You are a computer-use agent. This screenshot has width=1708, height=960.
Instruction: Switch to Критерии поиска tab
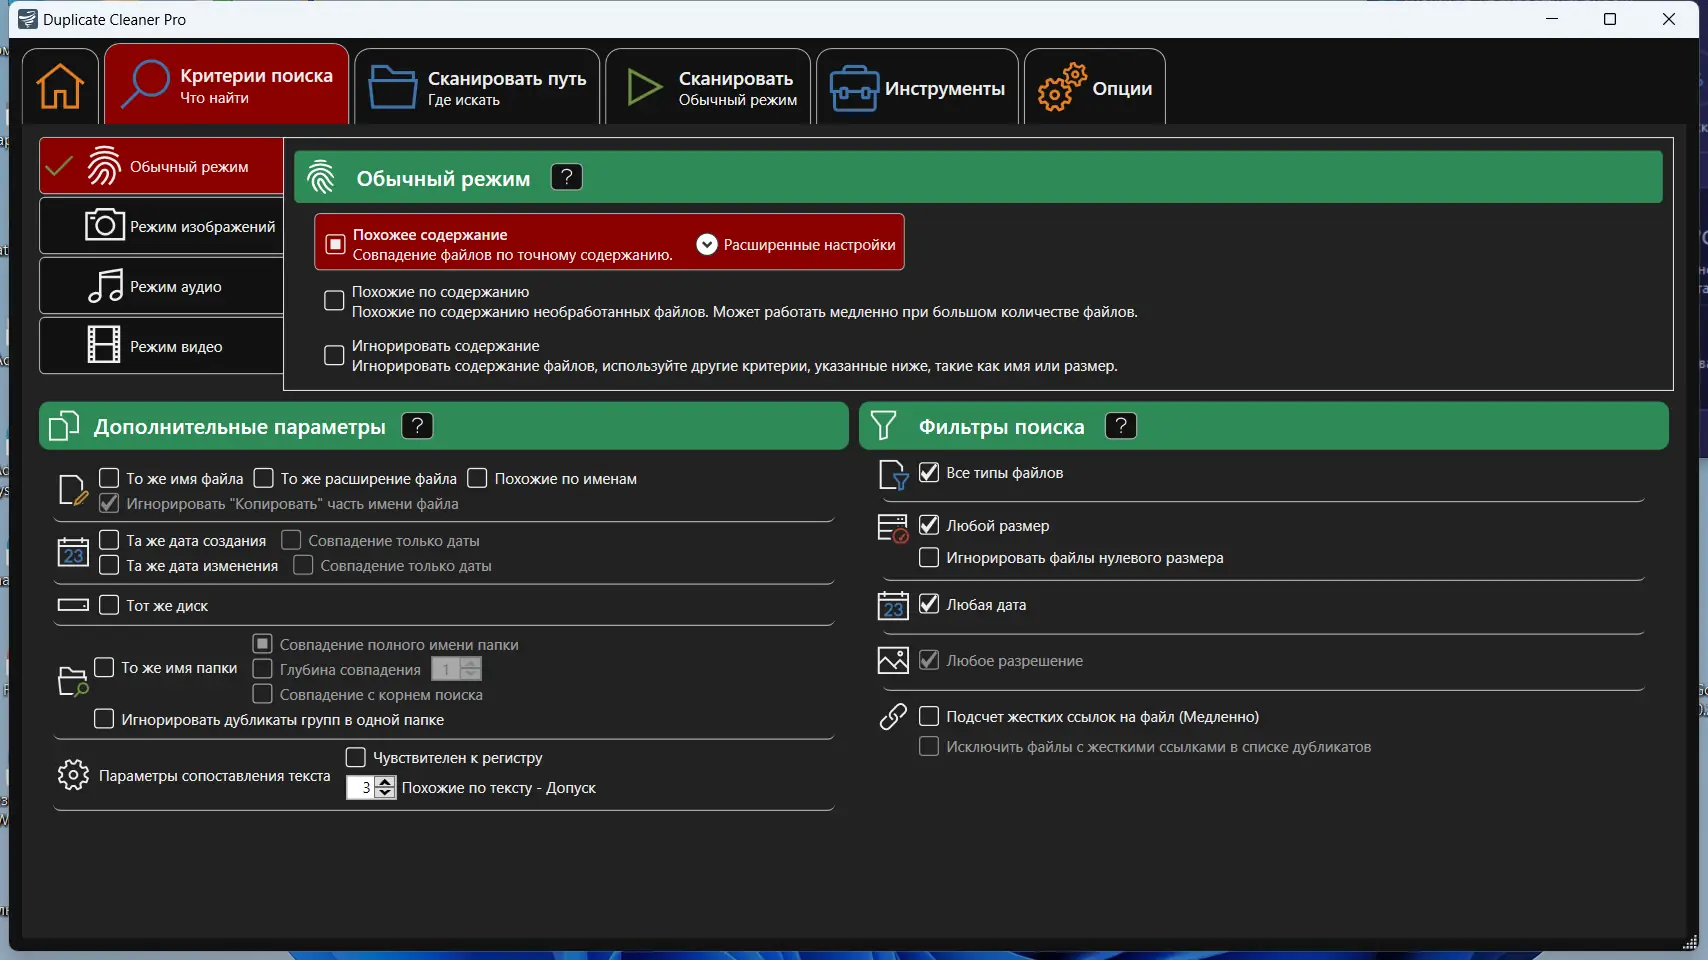227,85
